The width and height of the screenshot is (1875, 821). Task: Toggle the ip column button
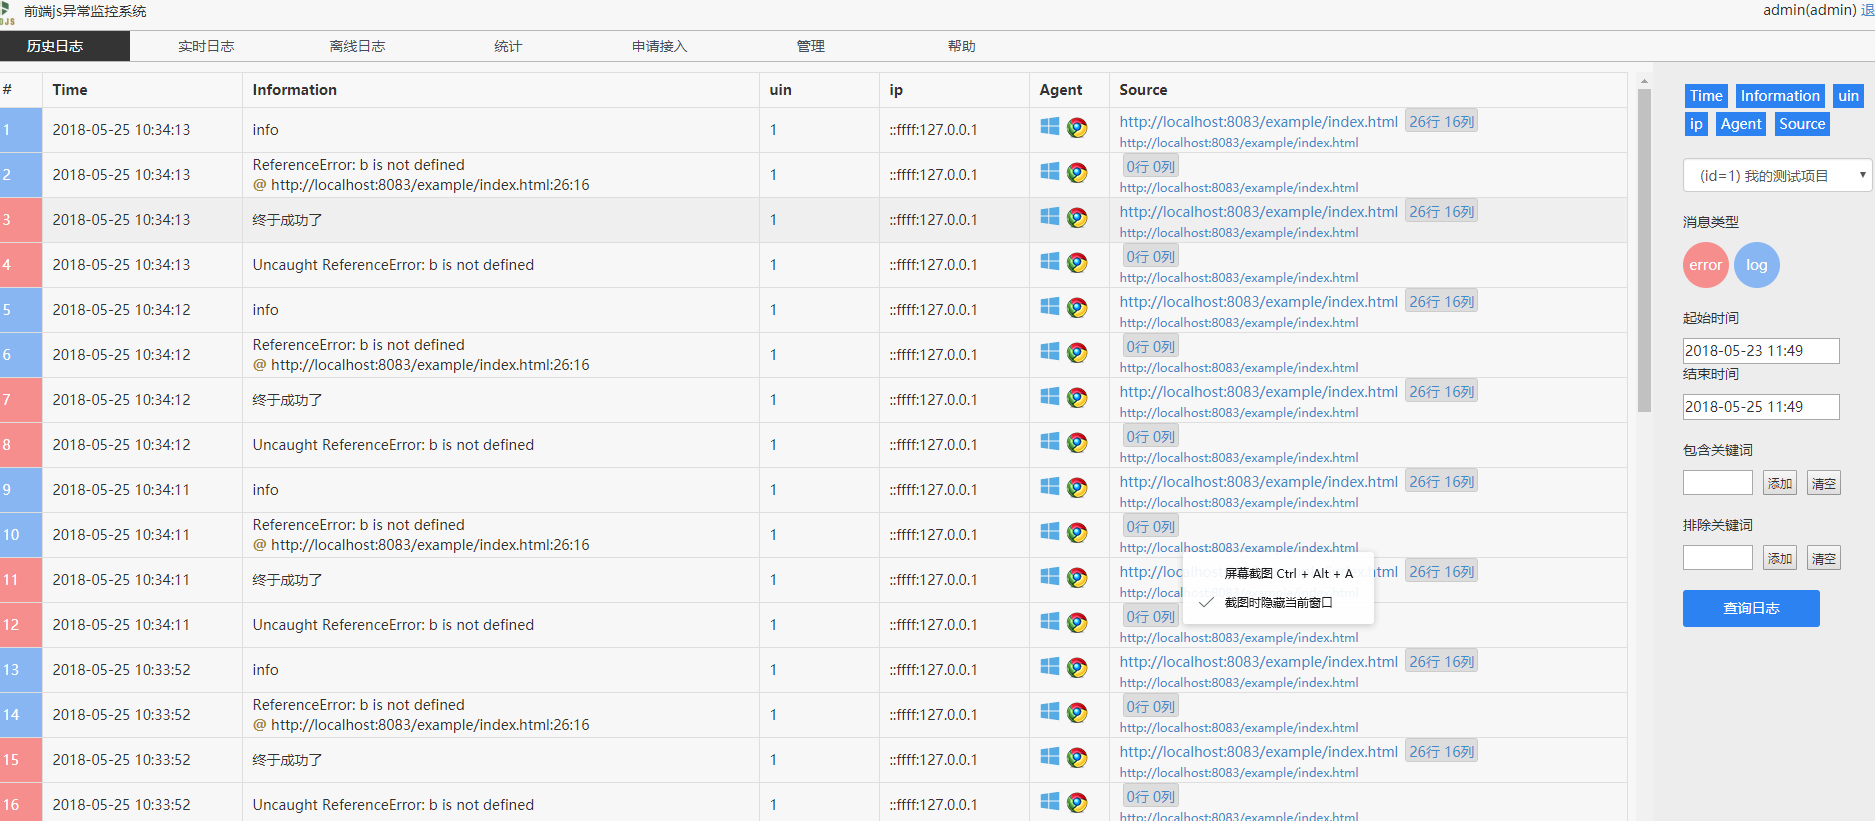pos(1696,124)
